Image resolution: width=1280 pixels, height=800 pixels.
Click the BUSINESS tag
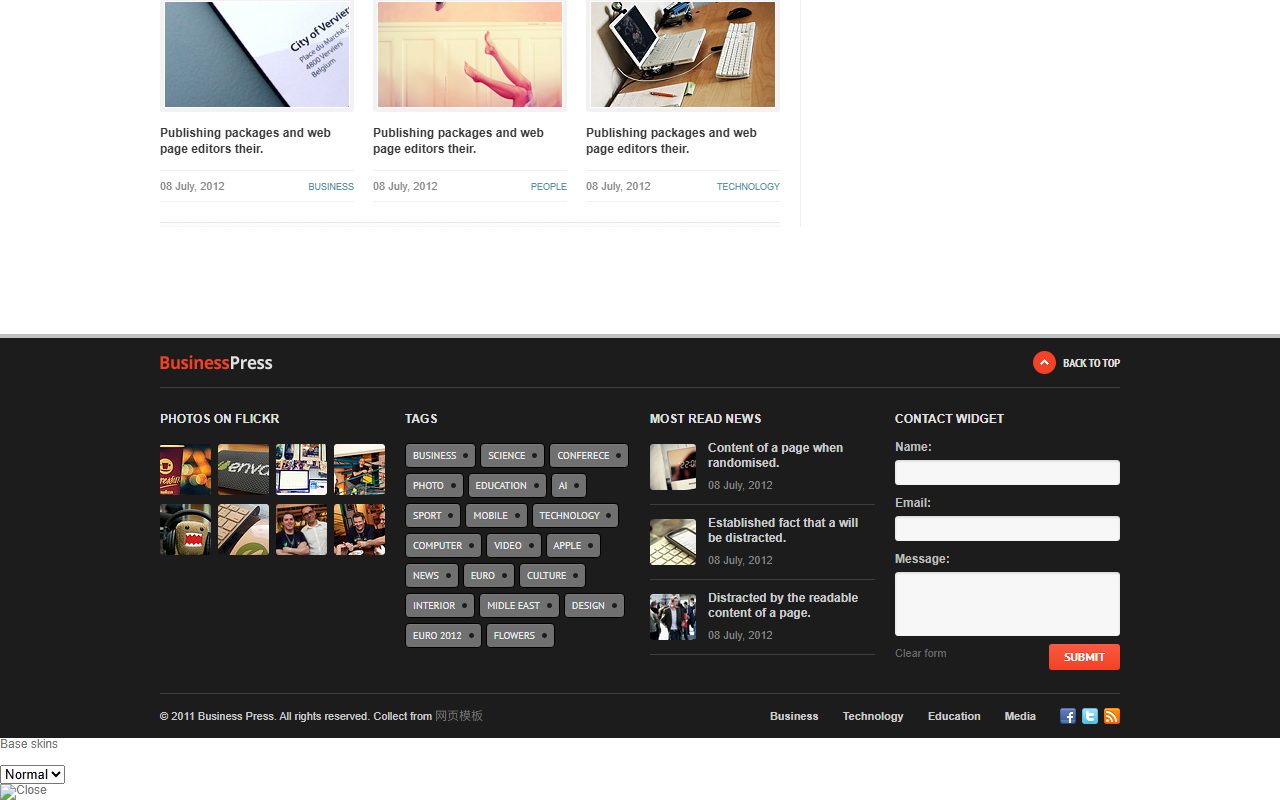click(440, 456)
